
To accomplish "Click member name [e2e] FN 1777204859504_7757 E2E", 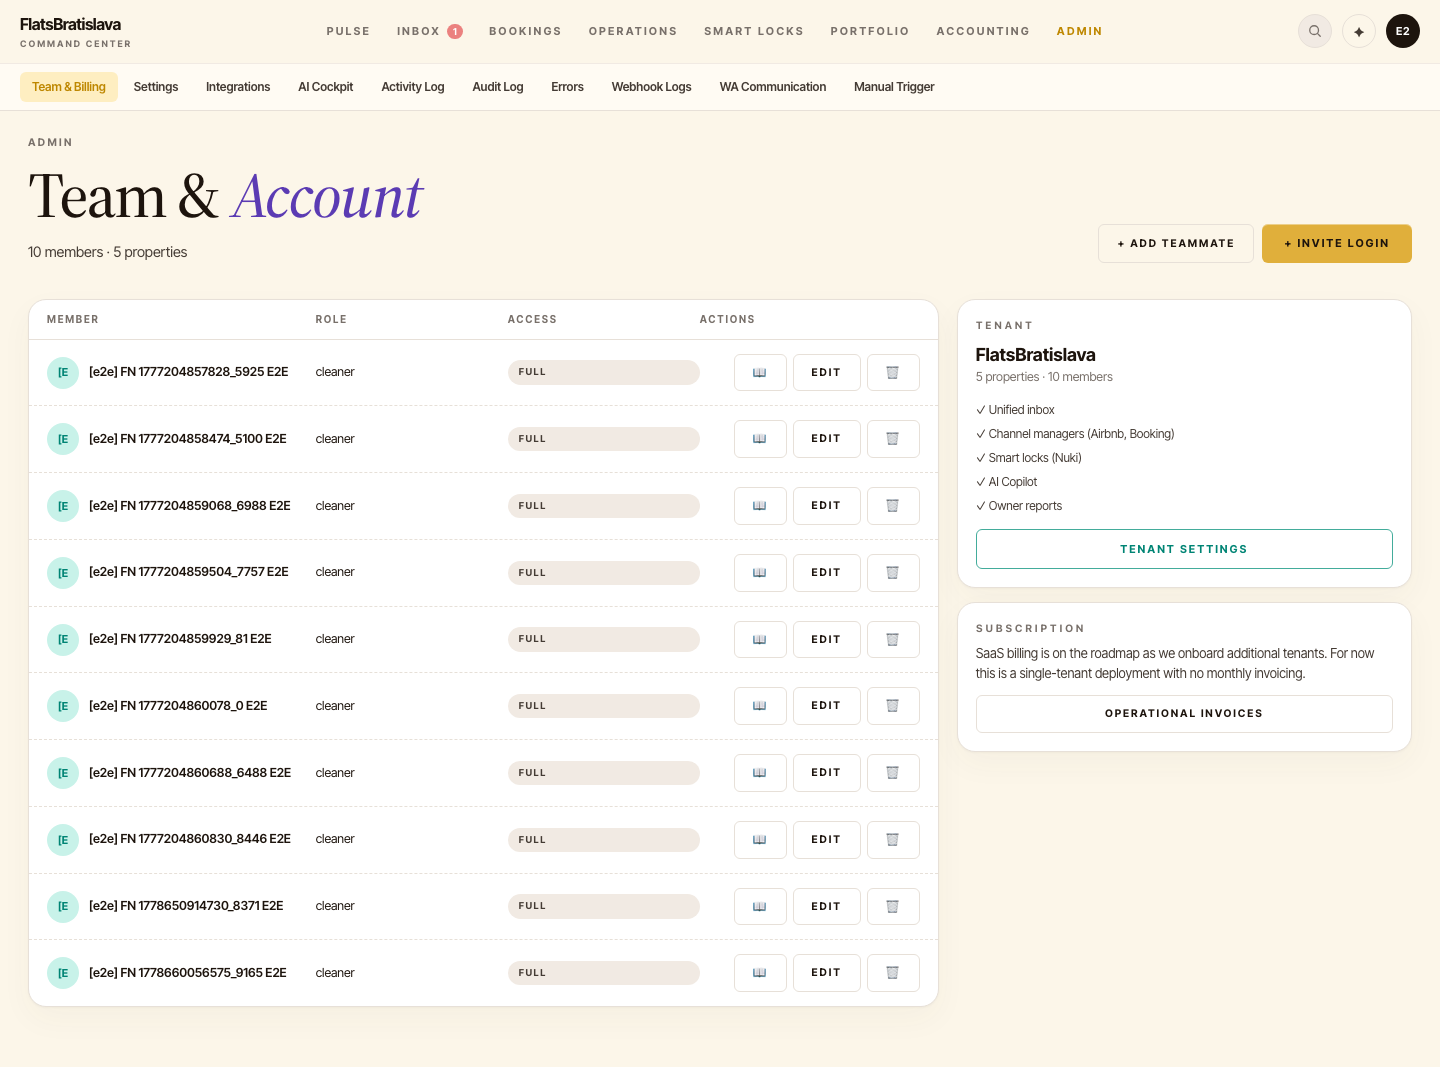I will click(189, 572).
